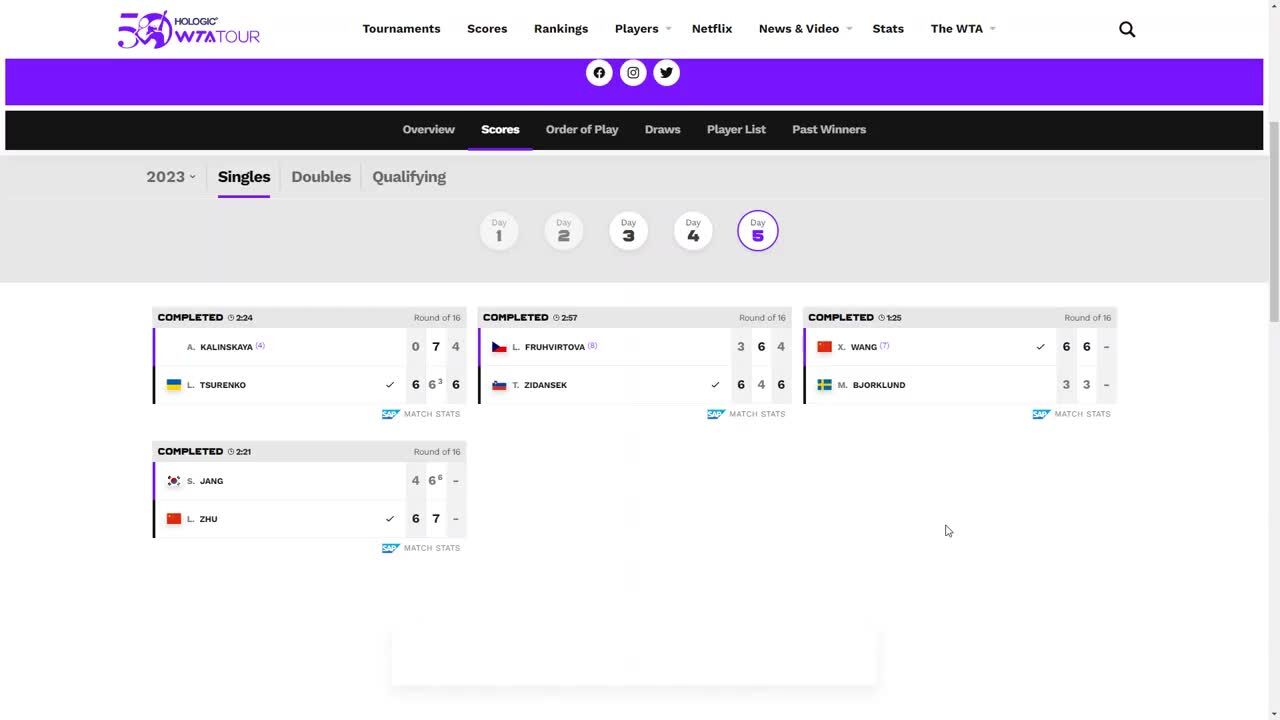Select Day 4 scores
1280x720 pixels.
693,231
